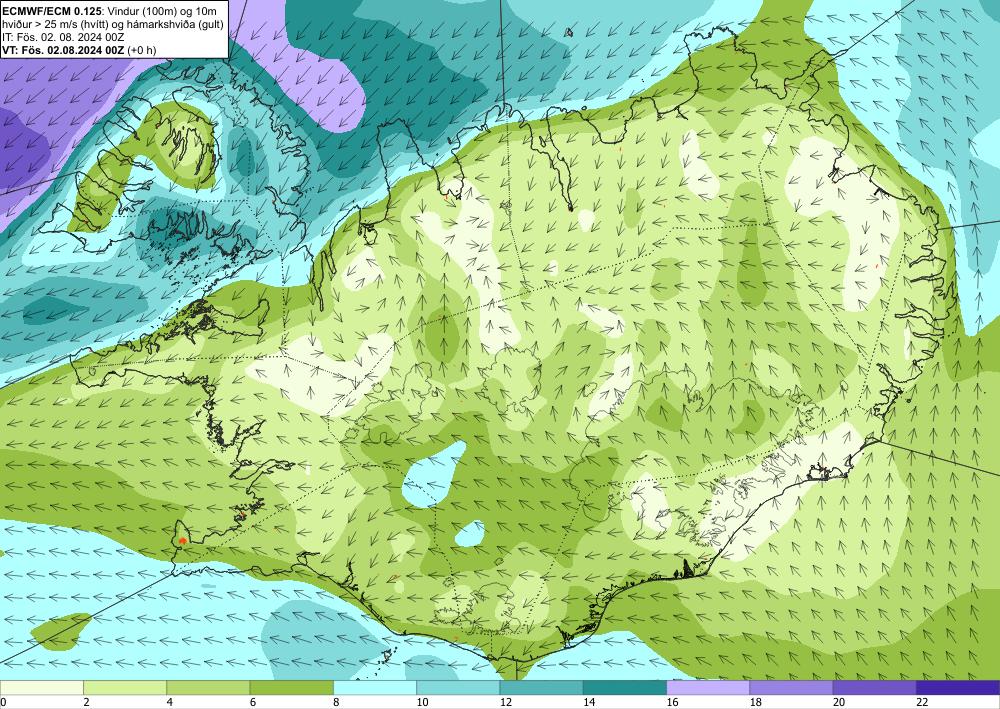The height and width of the screenshot is (709, 1000).
Task: Click the 6–8 m/s darker green legend swatch
Action: (291, 688)
